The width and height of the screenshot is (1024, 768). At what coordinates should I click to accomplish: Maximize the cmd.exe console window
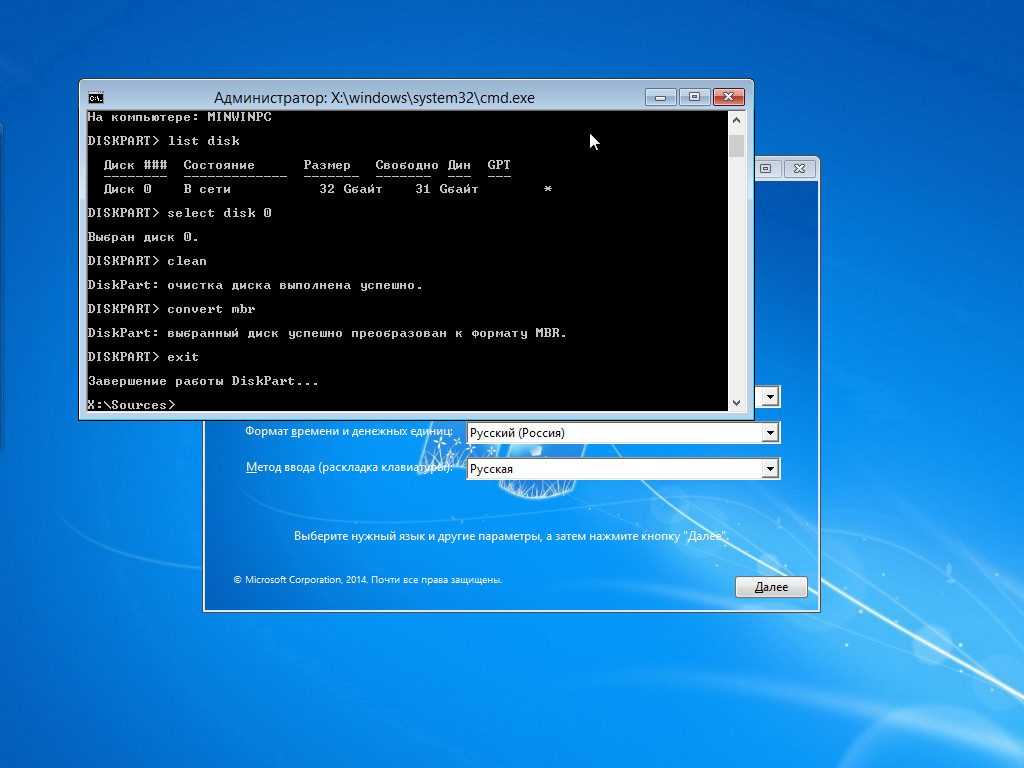[694, 97]
